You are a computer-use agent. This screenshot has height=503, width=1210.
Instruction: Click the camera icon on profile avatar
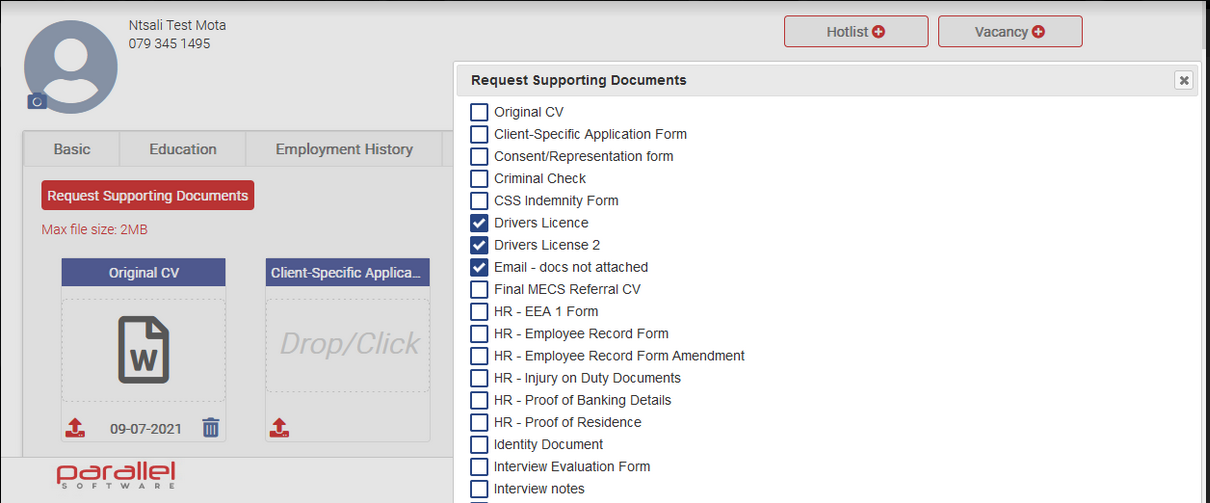37,101
